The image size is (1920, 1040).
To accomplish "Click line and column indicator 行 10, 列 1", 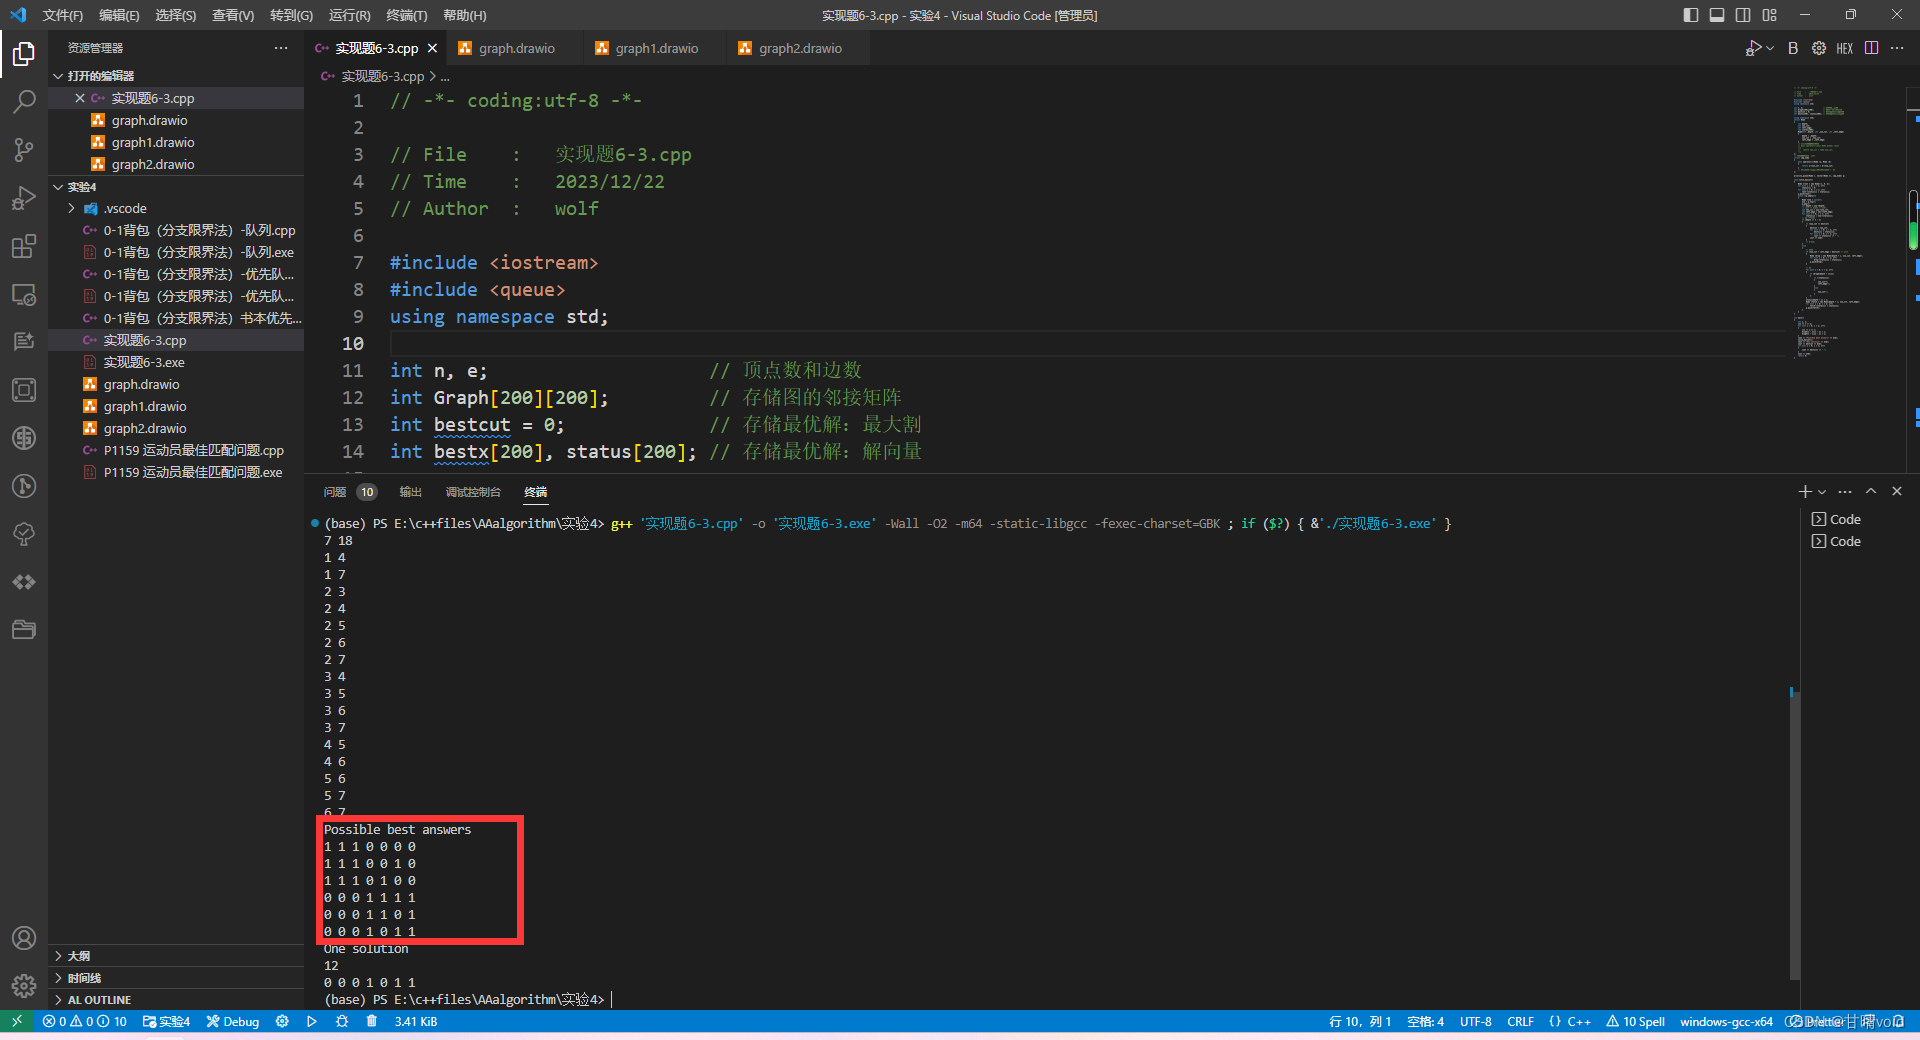I will pos(1360,1021).
